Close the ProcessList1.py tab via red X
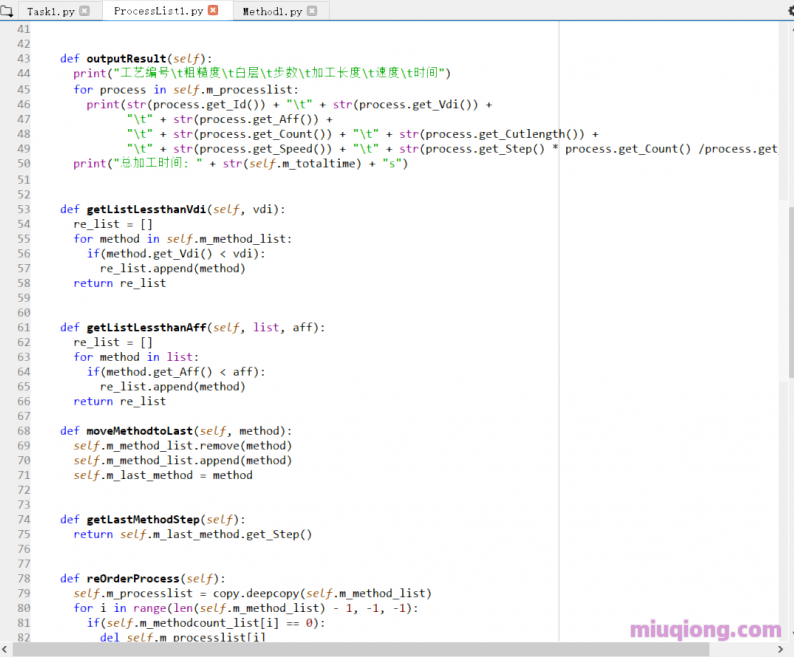Viewport: 794px width, 657px height. click(211, 11)
